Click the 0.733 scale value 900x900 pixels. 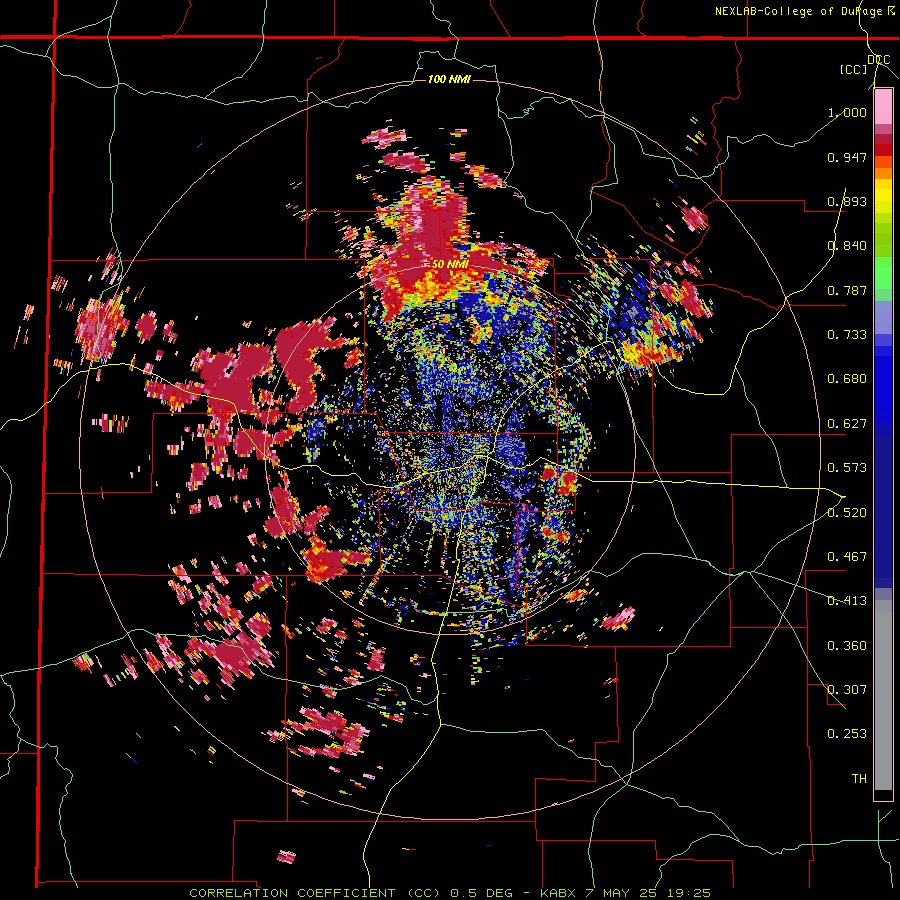coord(847,335)
